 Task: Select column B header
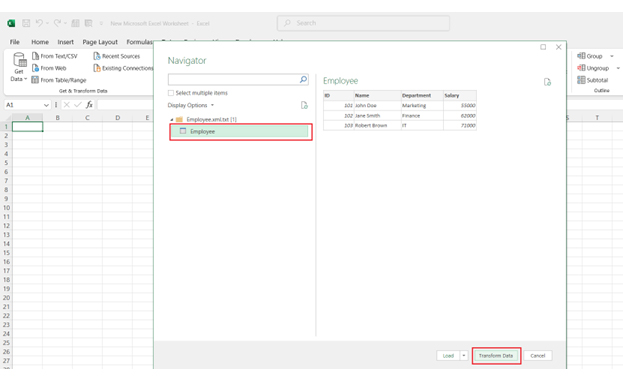tap(58, 118)
